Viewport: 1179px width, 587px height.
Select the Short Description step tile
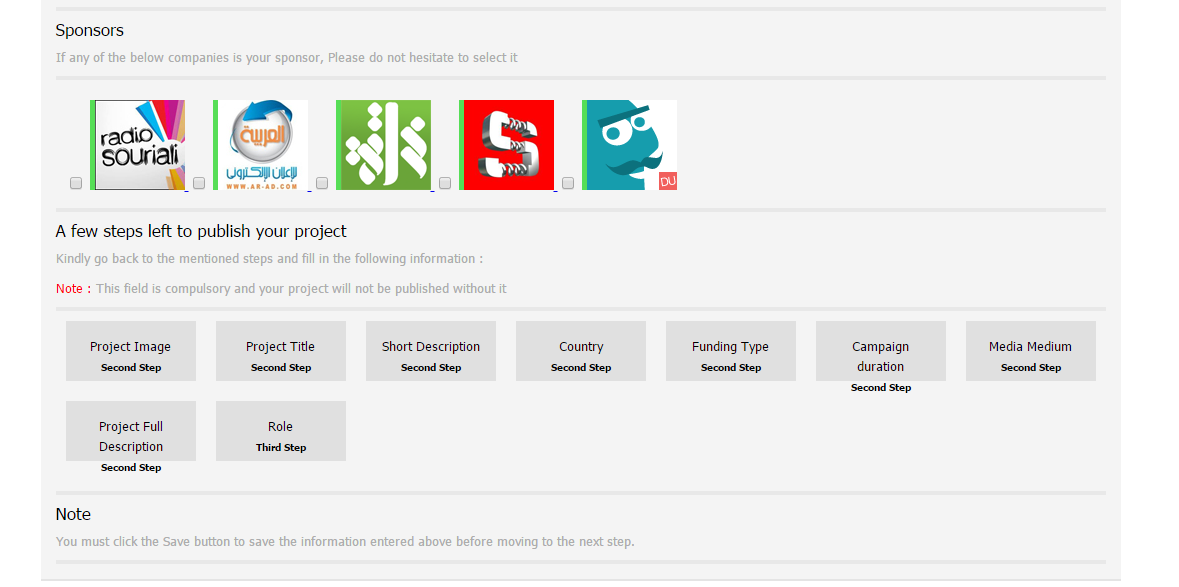[x=431, y=351]
